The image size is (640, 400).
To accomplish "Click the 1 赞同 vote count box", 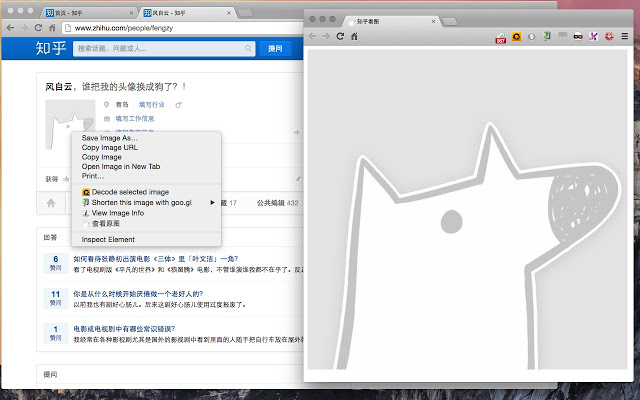I will point(56,333).
